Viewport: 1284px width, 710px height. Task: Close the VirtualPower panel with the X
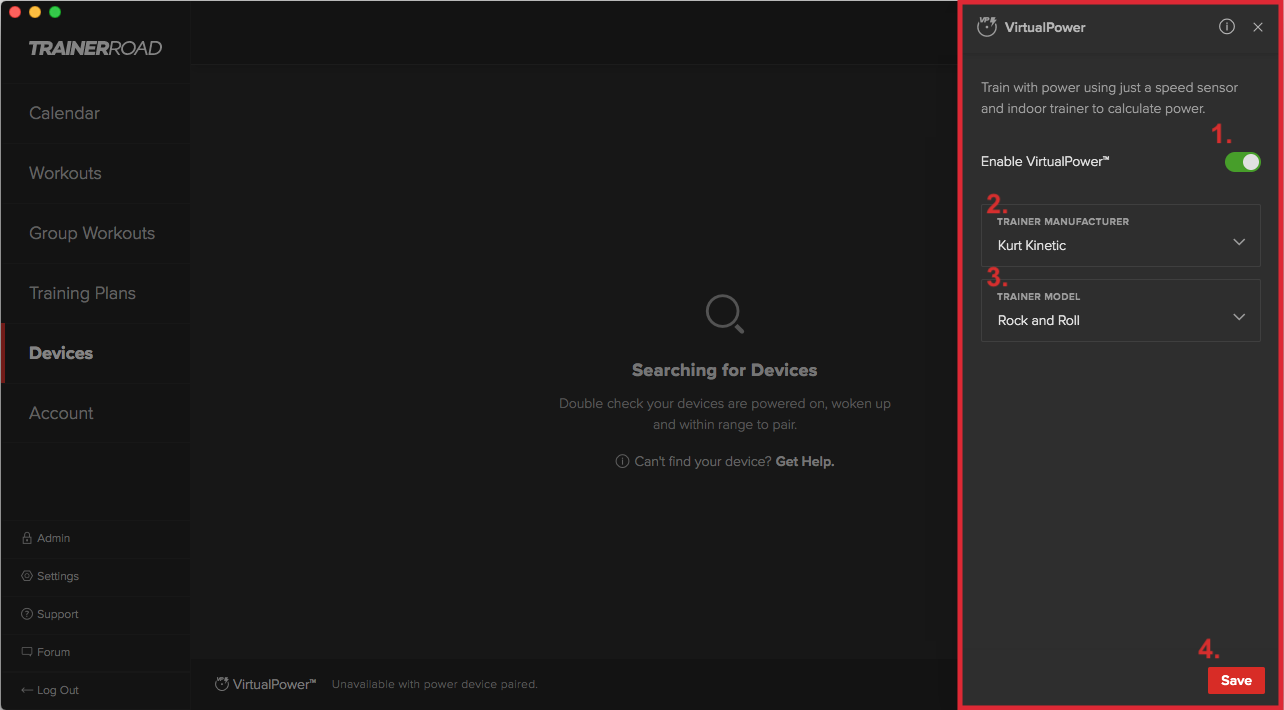point(1258,27)
